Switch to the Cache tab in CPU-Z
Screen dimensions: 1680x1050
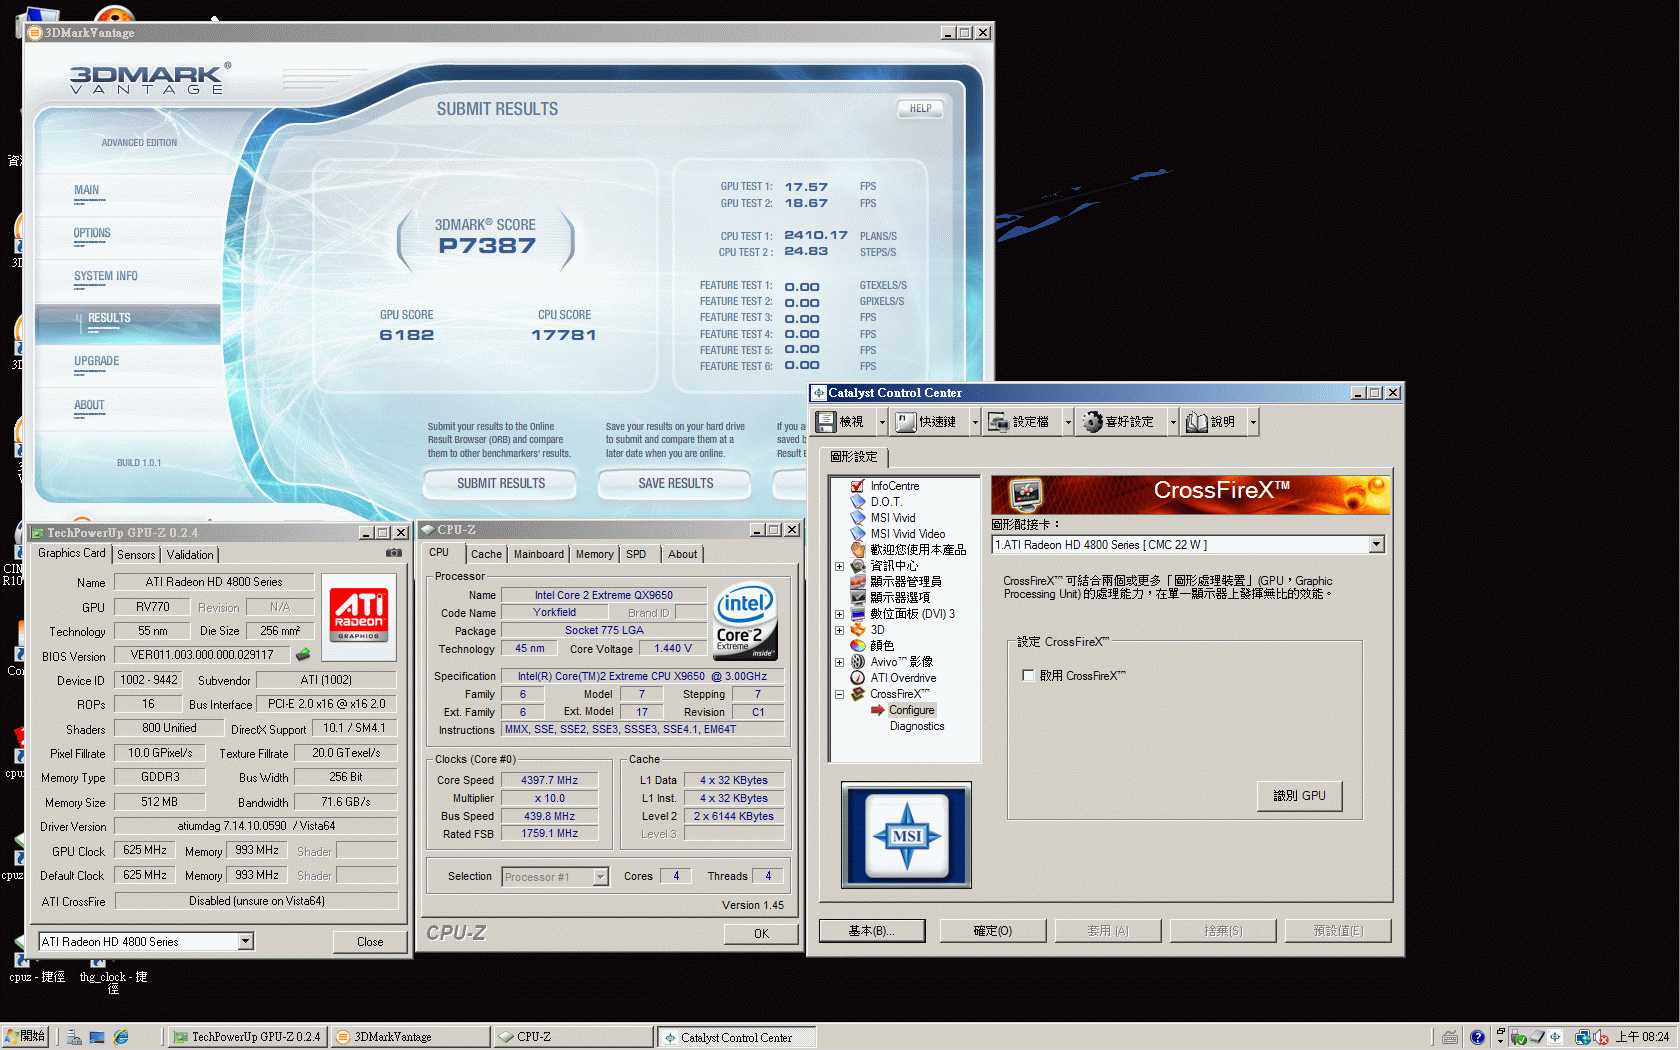[487, 554]
